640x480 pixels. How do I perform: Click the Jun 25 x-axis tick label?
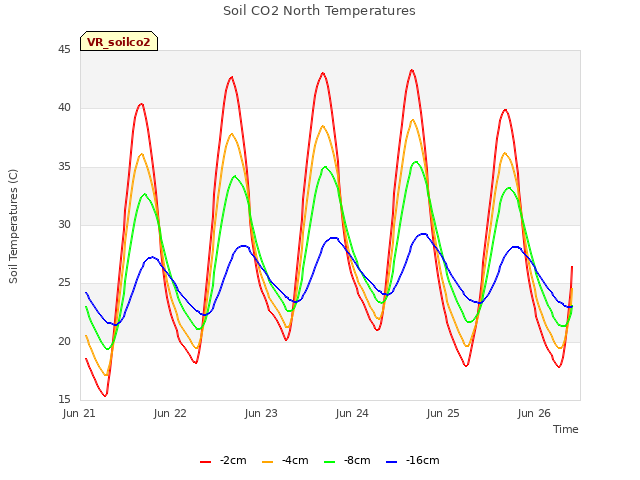443,413
